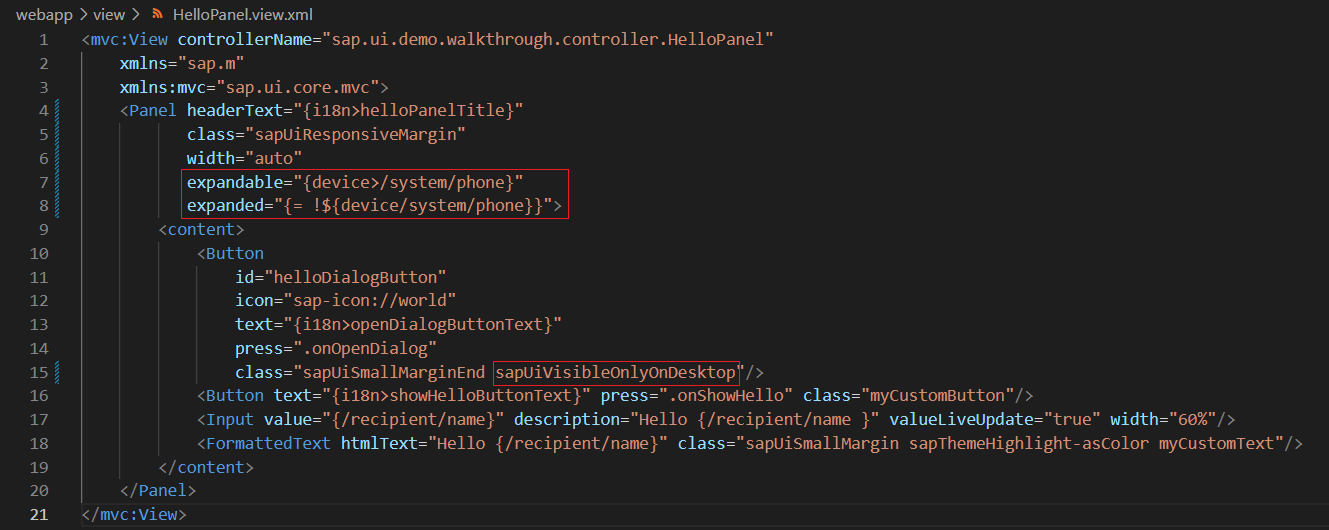
Task: Open the webapp breadcrumb segment
Action: (x=42, y=14)
